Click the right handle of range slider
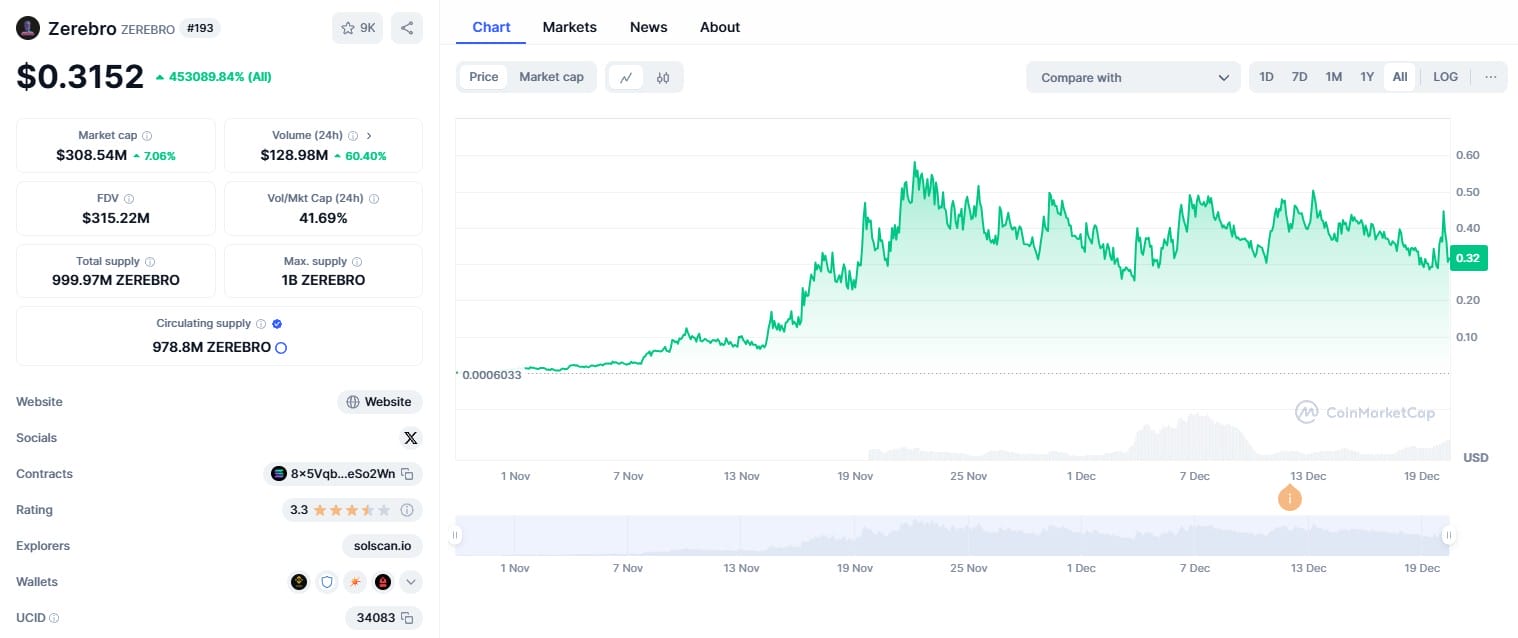 (1448, 536)
